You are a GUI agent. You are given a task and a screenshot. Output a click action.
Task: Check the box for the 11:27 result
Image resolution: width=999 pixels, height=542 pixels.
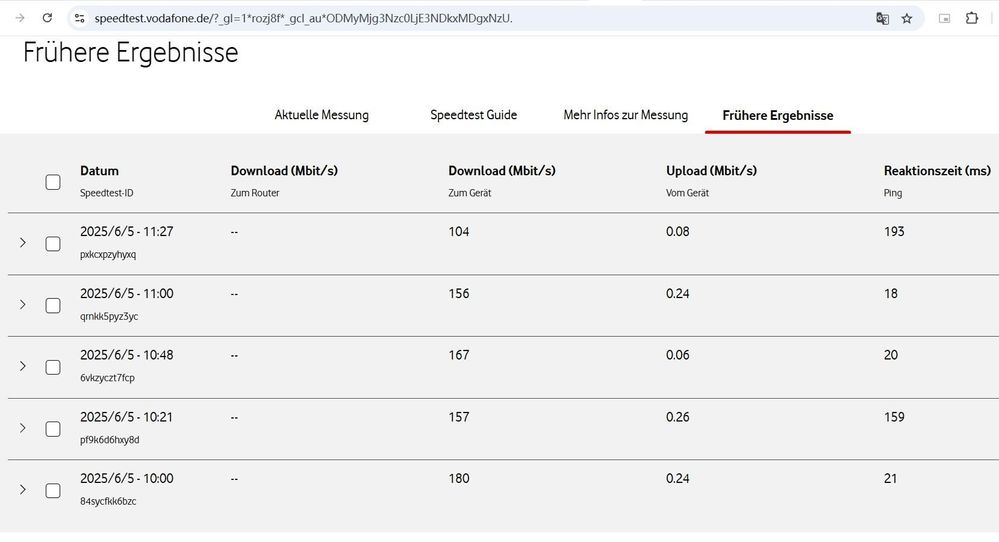pos(53,244)
